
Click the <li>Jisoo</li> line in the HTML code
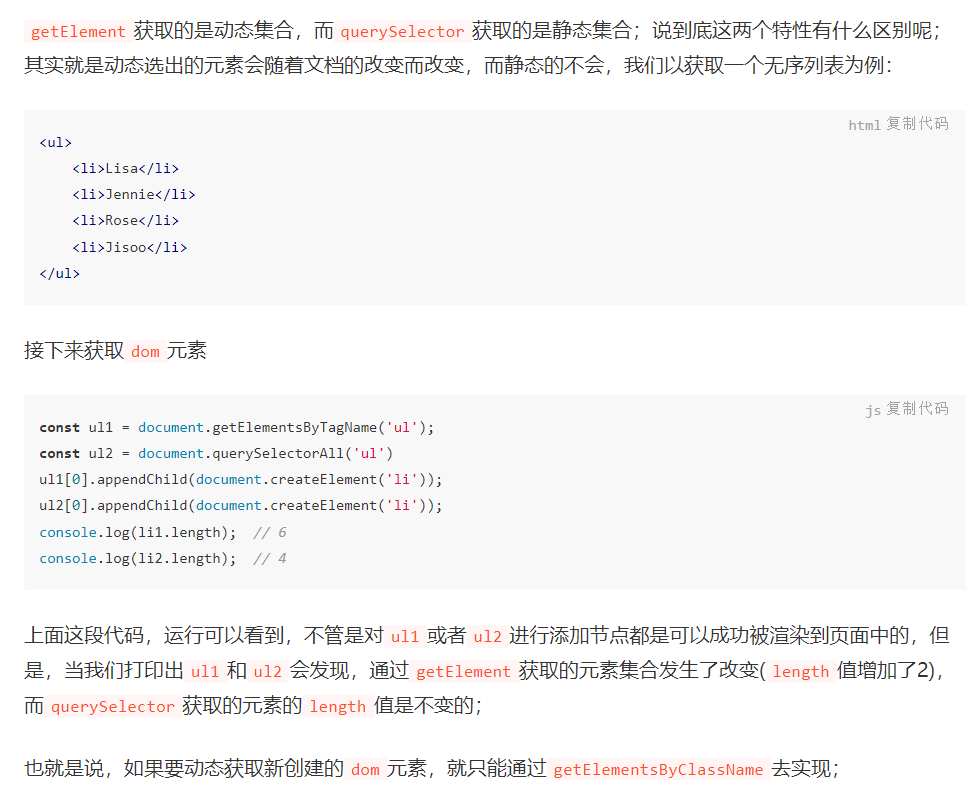pos(131,247)
